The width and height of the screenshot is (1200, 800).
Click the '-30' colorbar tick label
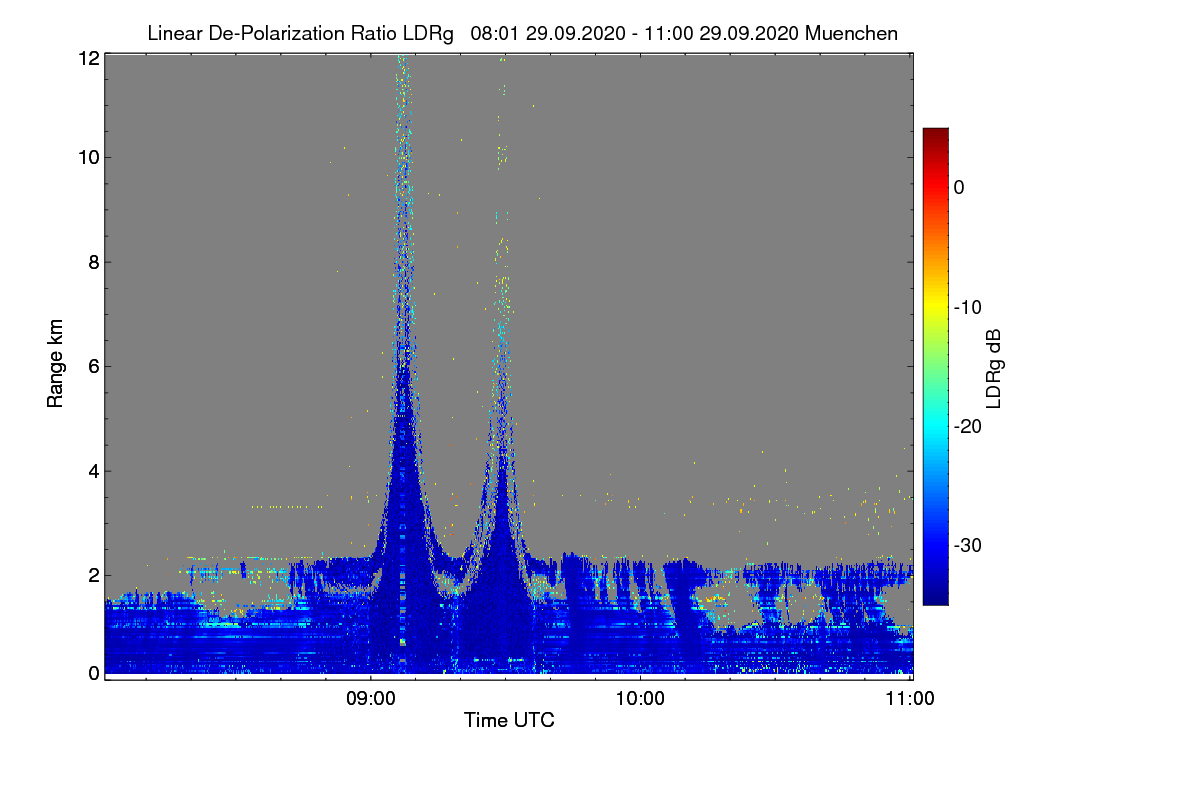pyautogui.click(x=968, y=546)
